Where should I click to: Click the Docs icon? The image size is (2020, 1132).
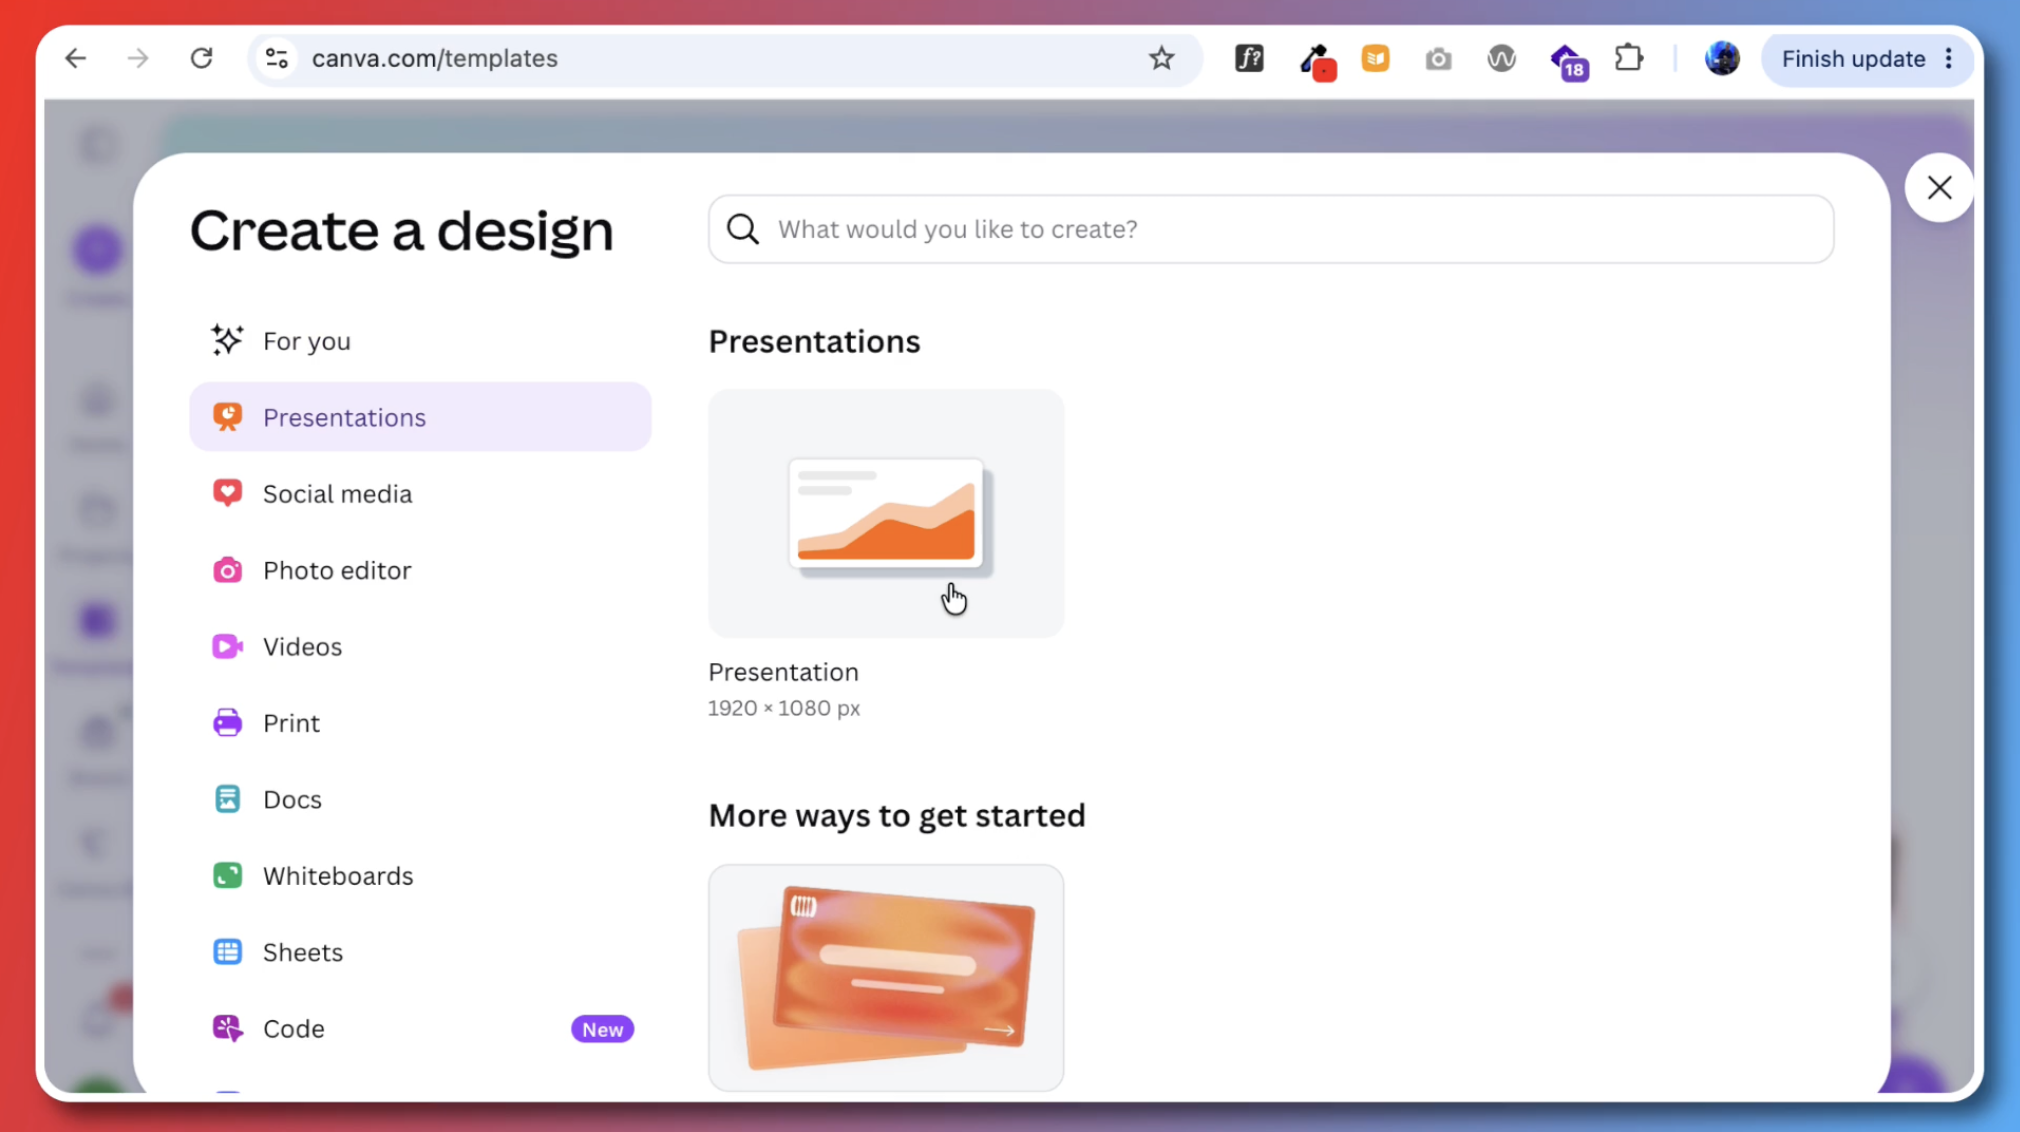pos(227,799)
